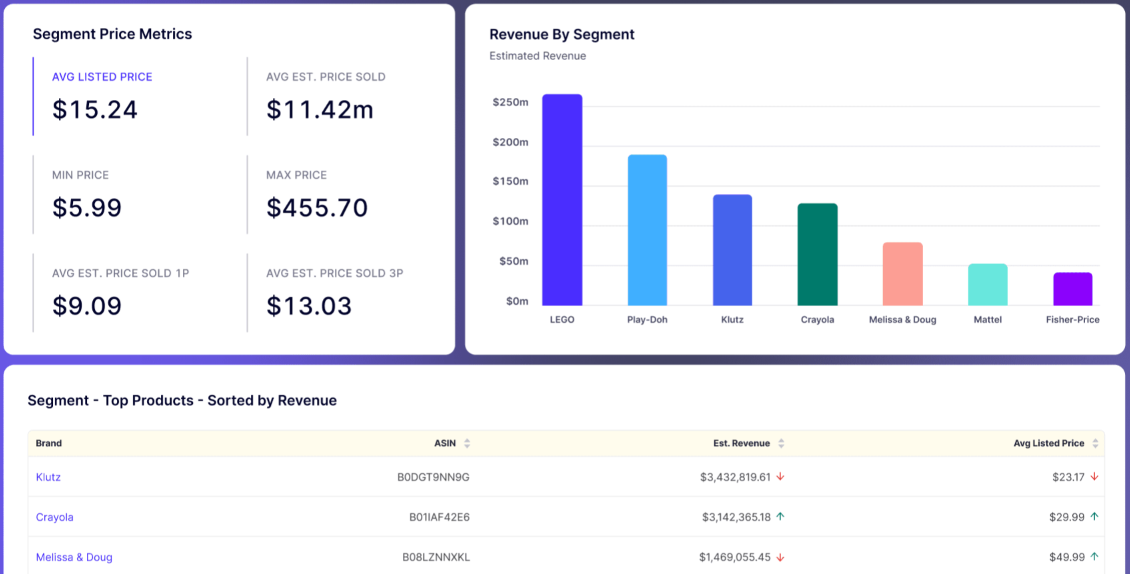This screenshot has width=1130, height=574.
Task: Click the LEGO revenue bar
Action: [x=562, y=200]
